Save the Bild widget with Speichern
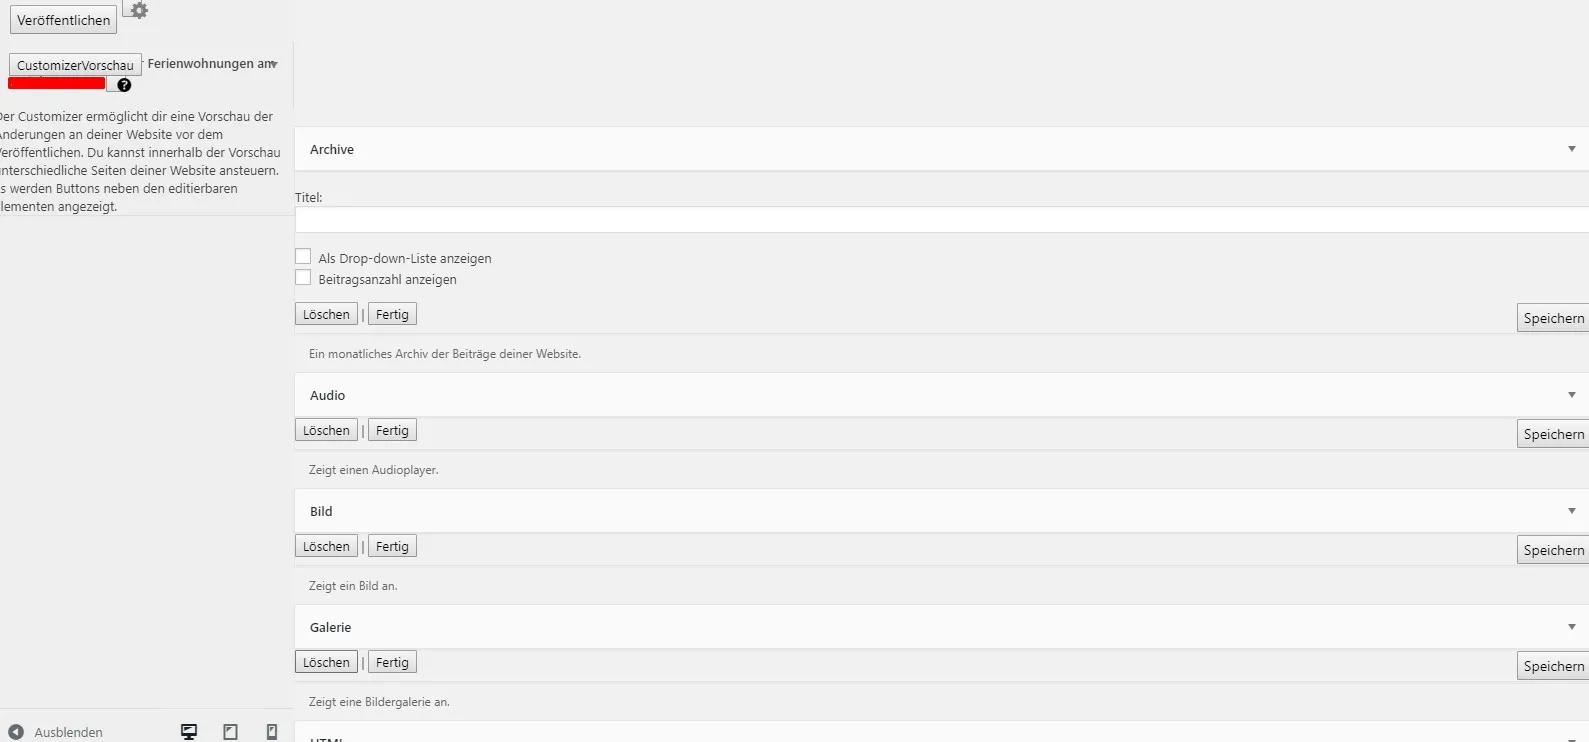The height and width of the screenshot is (742, 1589). pyautogui.click(x=1553, y=550)
